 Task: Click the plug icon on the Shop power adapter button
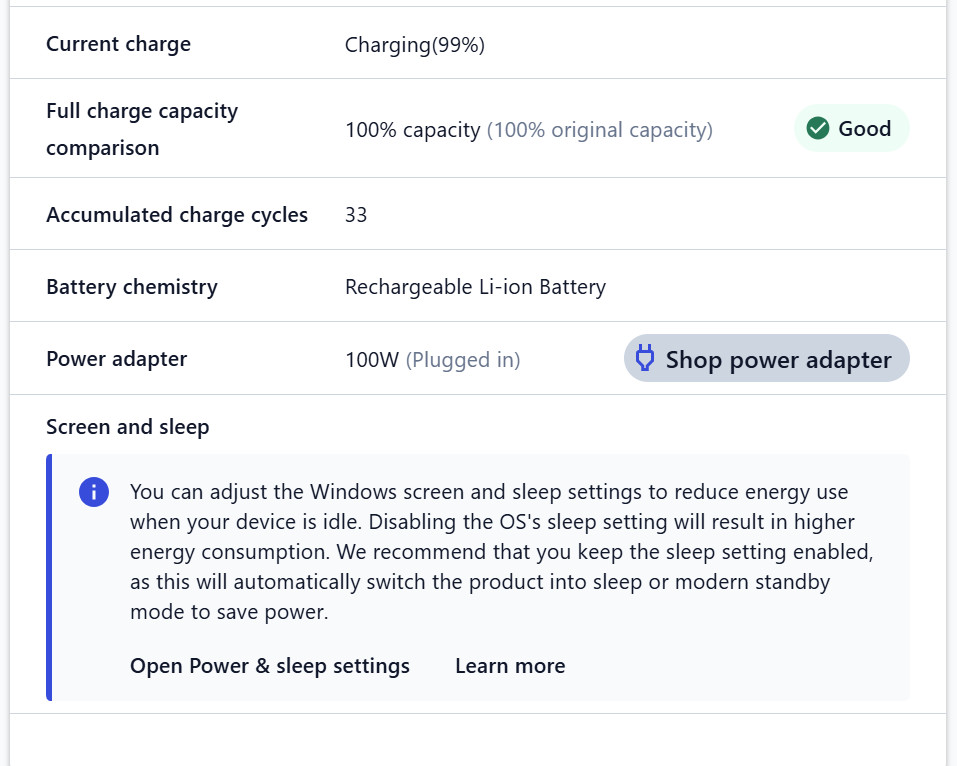[645, 358]
